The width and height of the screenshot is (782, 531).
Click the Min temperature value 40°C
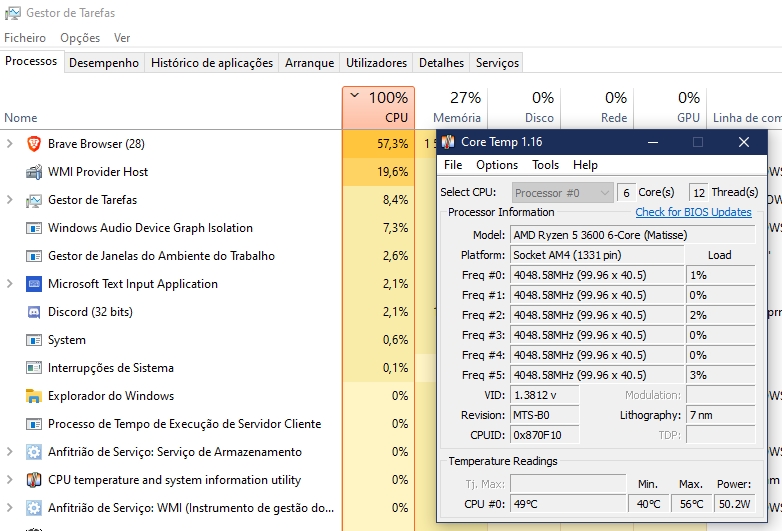[648, 504]
